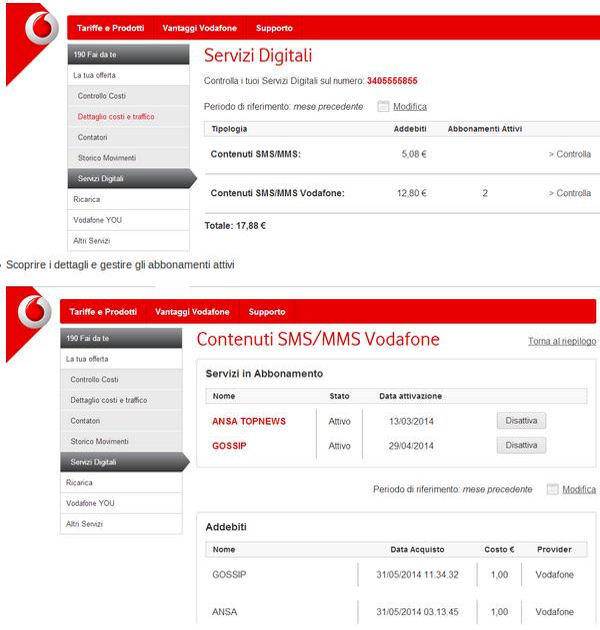Click the Data Acquisto column header
This screenshot has width=600, height=630.
[x=417, y=550]
